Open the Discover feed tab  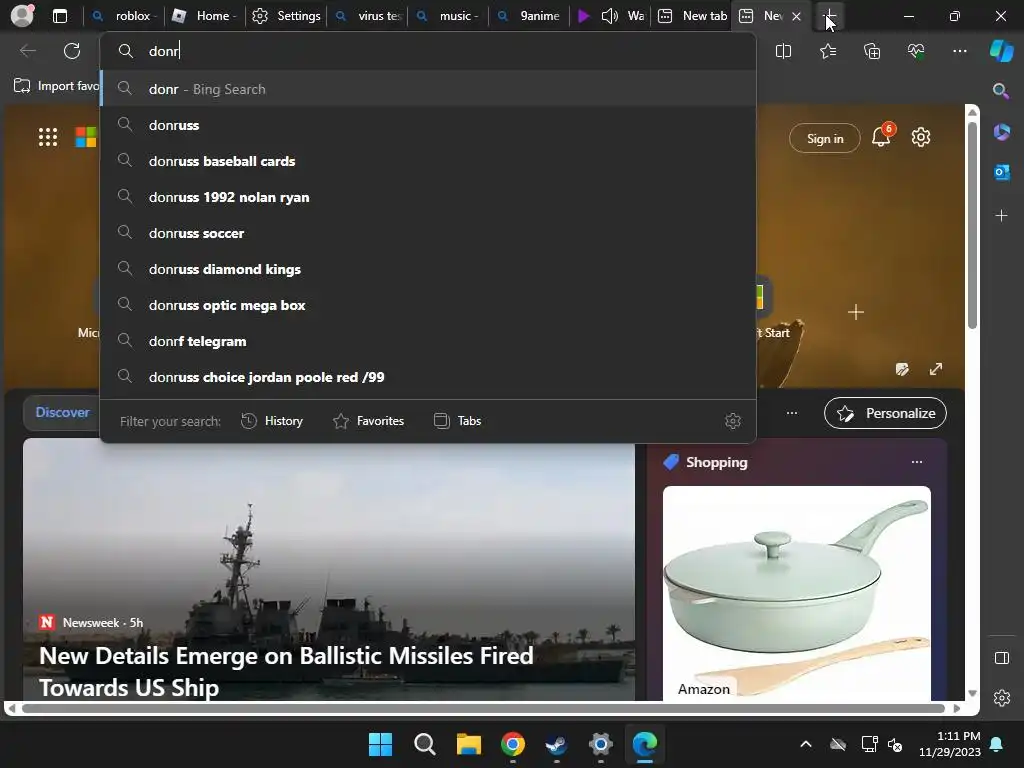[62, 412]
